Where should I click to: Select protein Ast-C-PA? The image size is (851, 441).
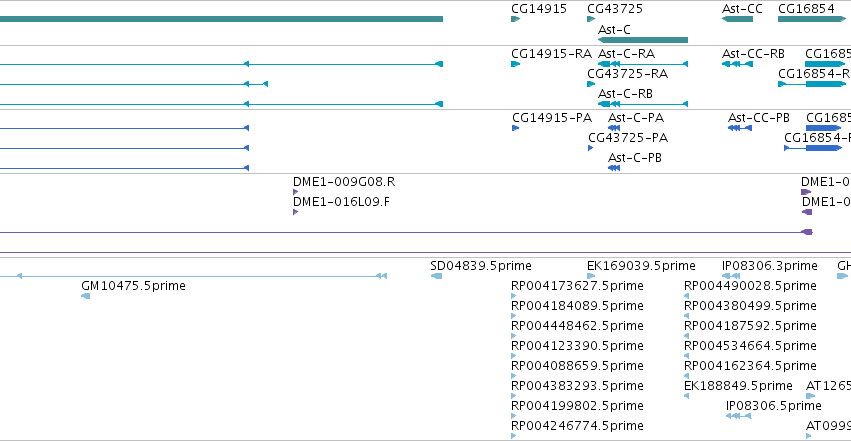click(636, 118)
